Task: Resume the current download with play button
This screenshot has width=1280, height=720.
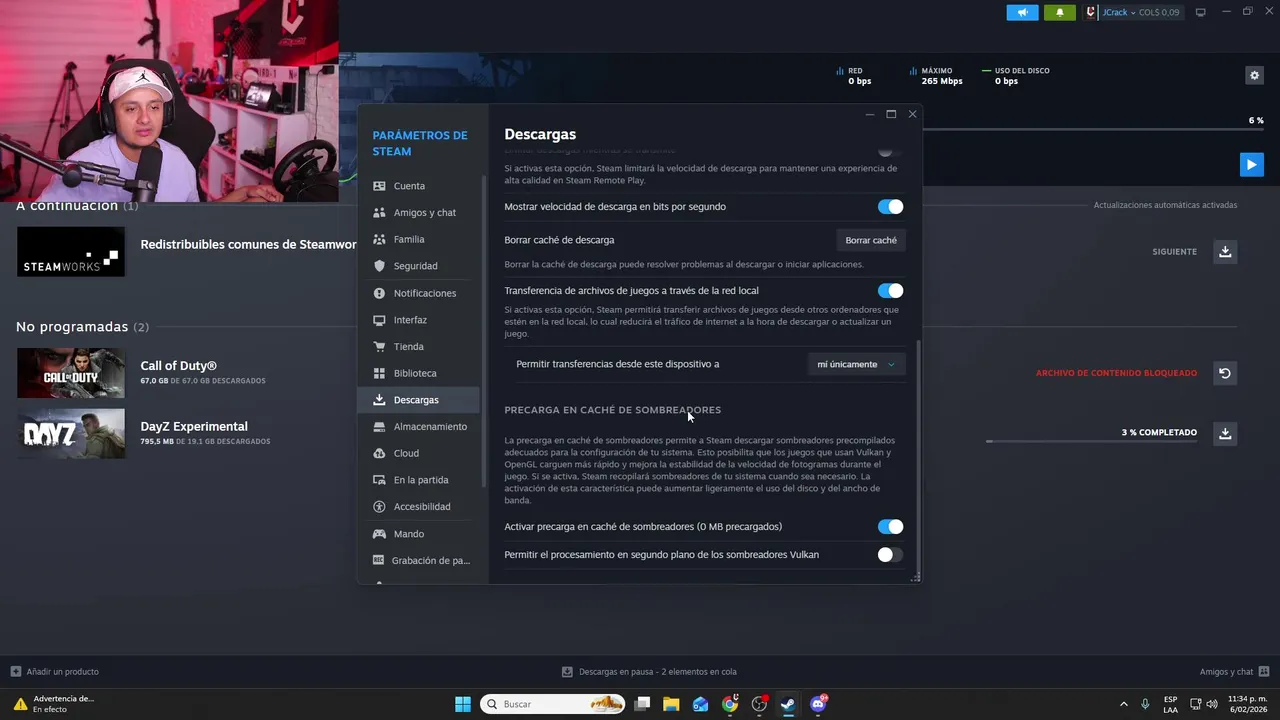Action: point(1251,164)
